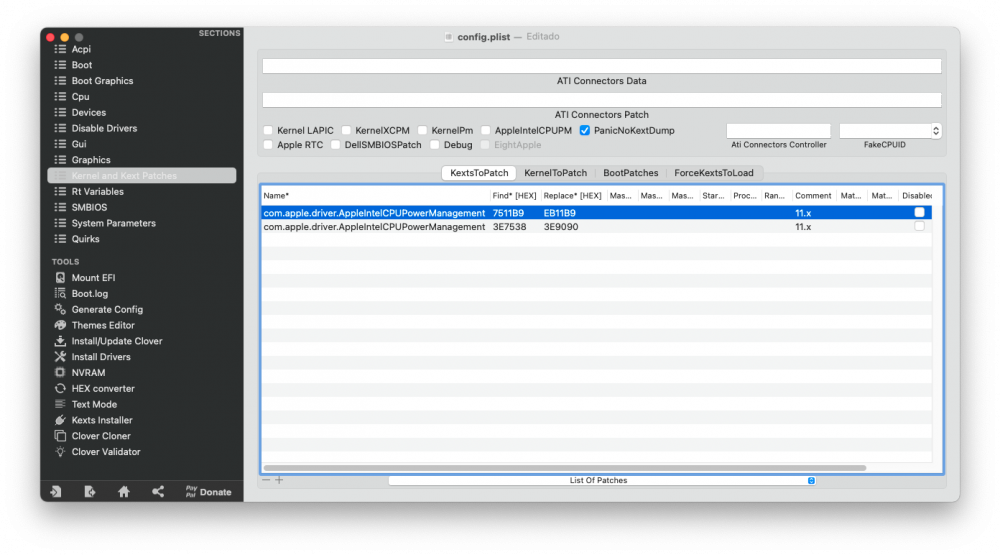1000x555 pixels.
Task: Click the Mount EFI tool icon
Action: pos(60,278)
